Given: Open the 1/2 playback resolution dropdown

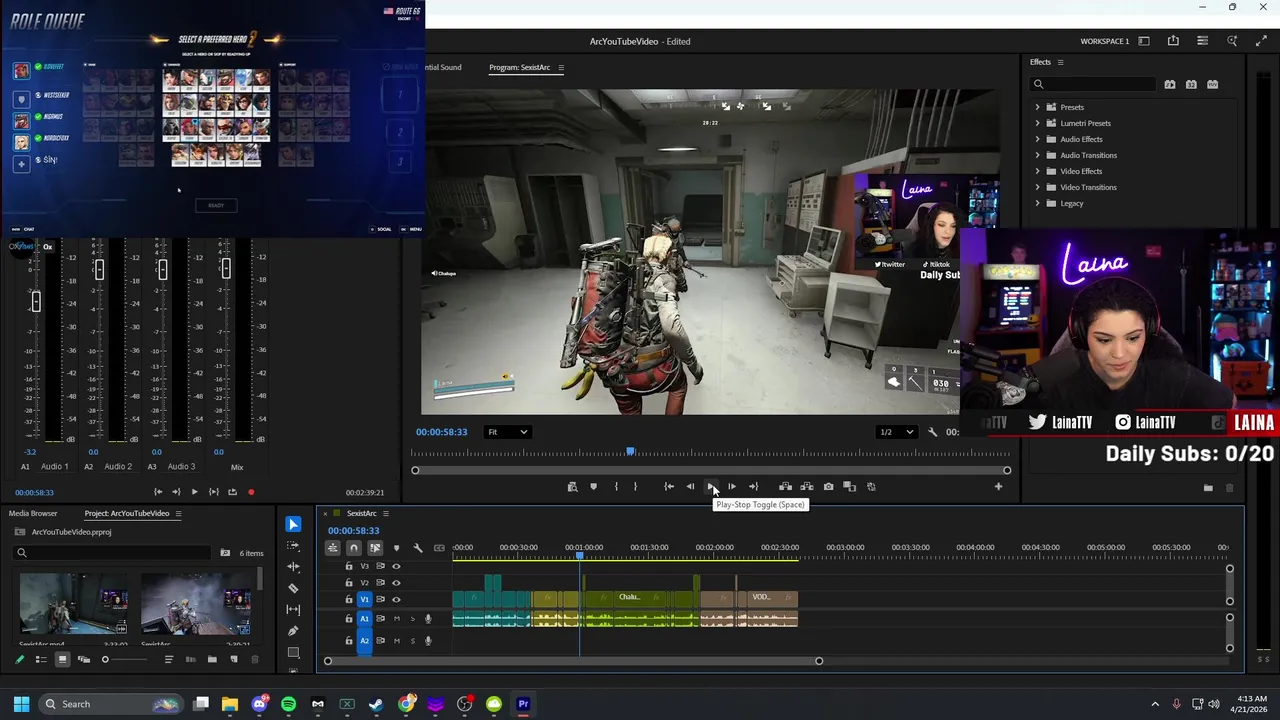Looking at the screenshot, I should pos(896,432).
